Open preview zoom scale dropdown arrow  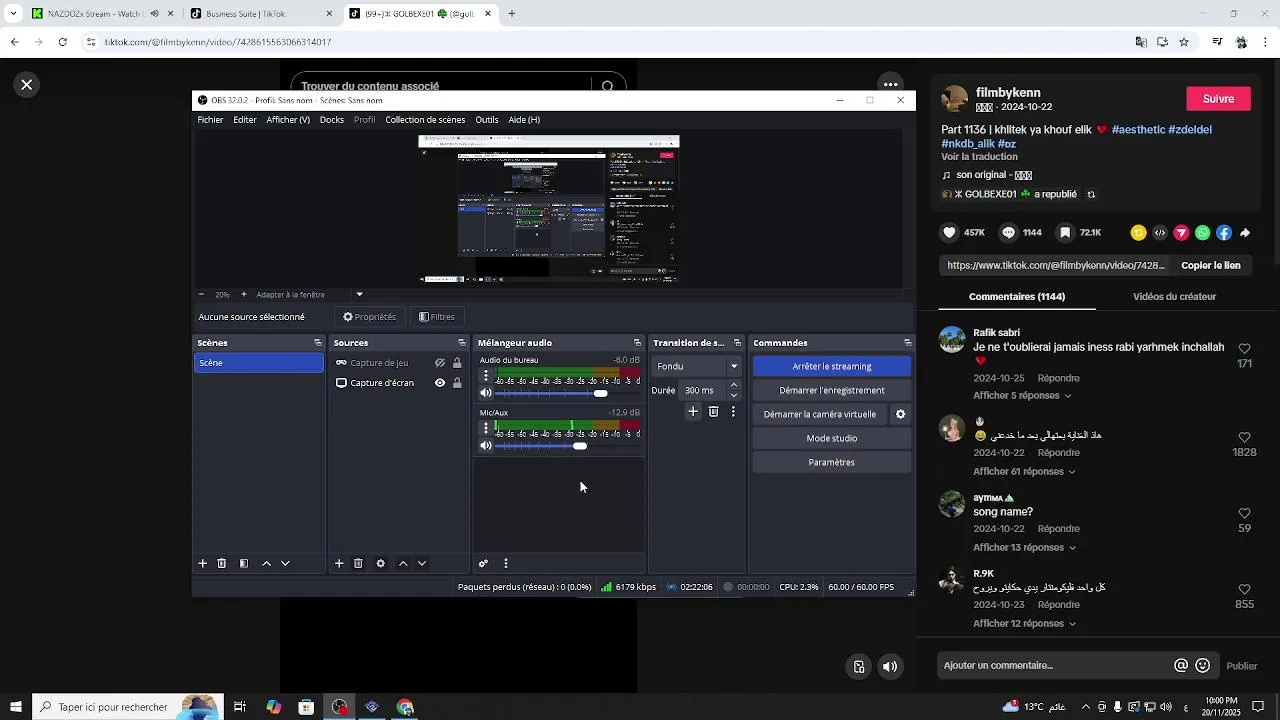tap(359, 295)
